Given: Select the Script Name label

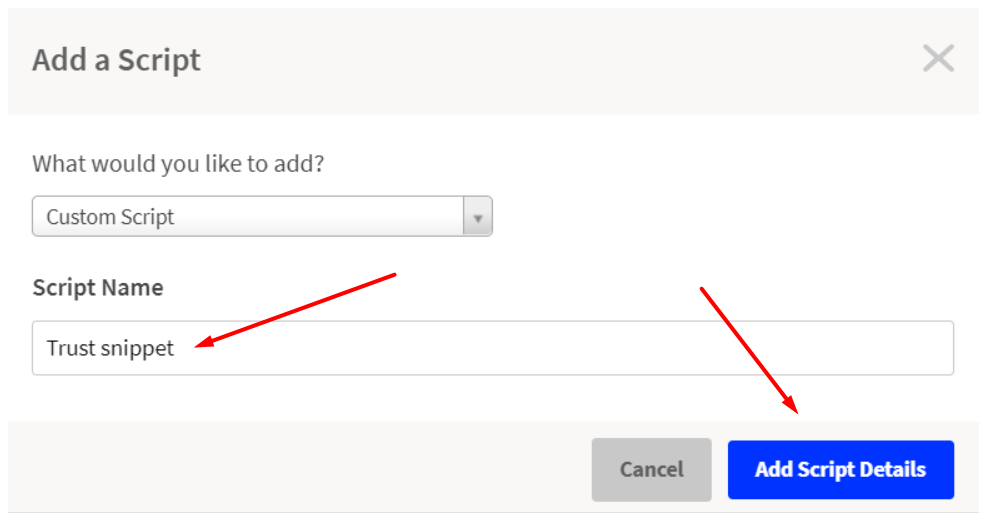Looking at the screenshot, I should pyautogui.click(x=98, y=288).
